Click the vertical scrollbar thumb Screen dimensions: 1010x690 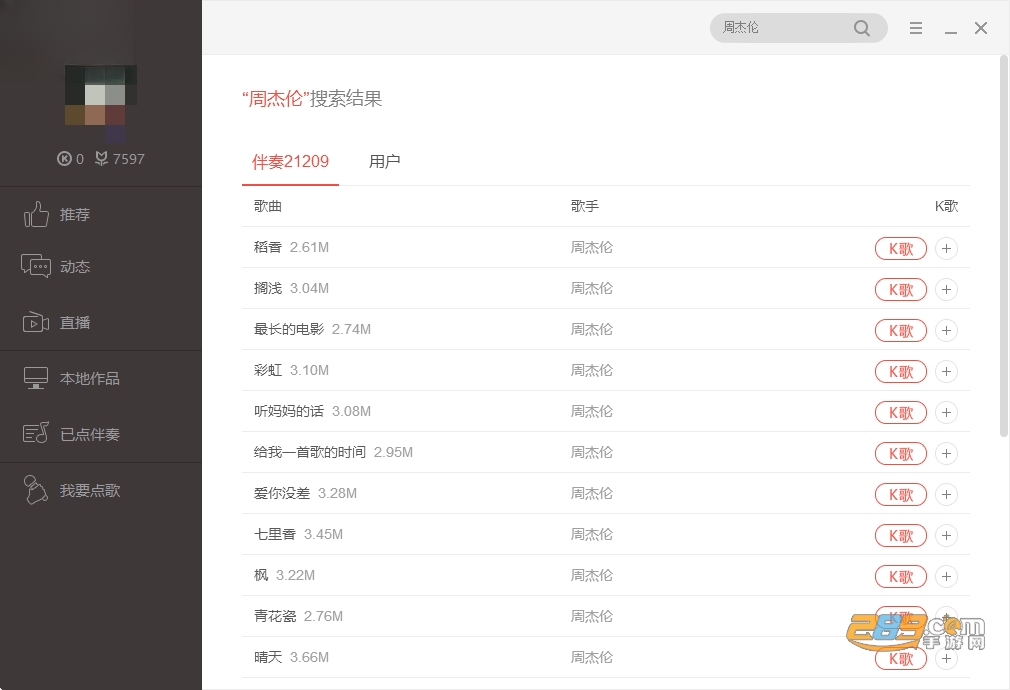tap(1004, 245)
